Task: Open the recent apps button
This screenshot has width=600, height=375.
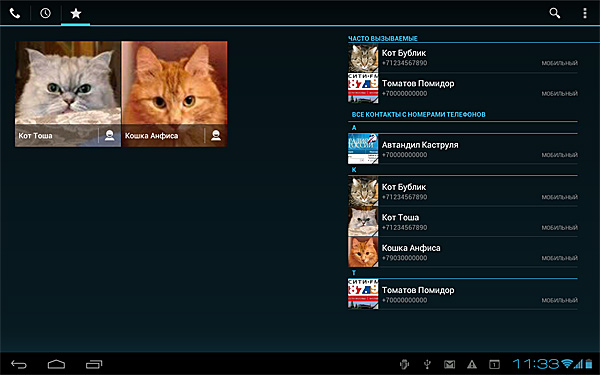Action: pos(94,364)
